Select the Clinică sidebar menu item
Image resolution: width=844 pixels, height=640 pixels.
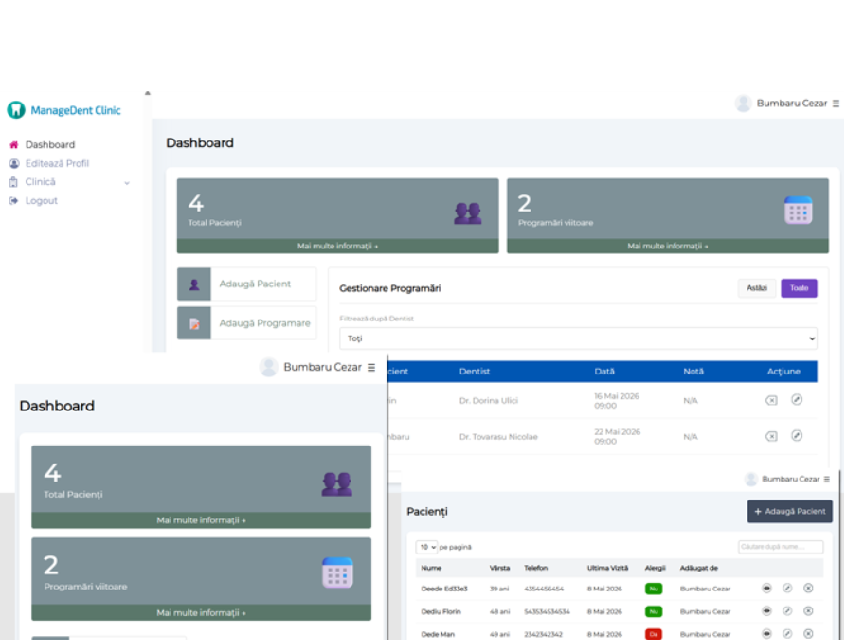40,182
